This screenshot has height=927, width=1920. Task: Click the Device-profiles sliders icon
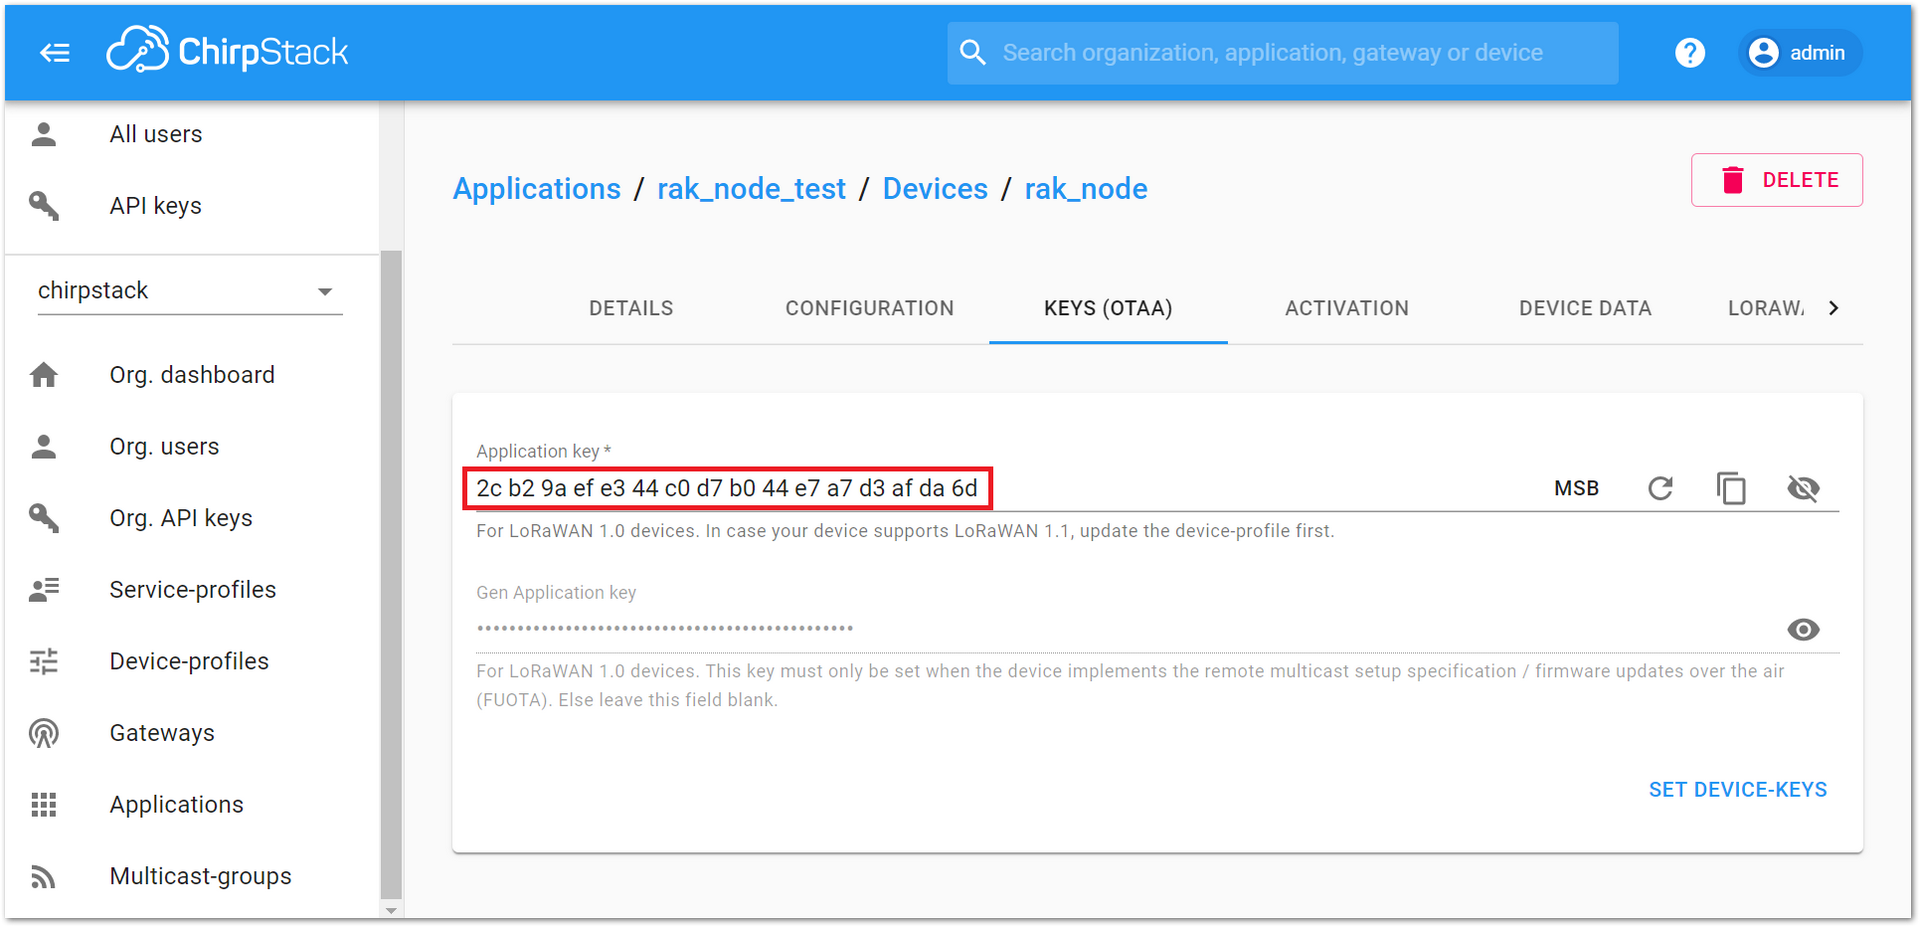[44, 661]
